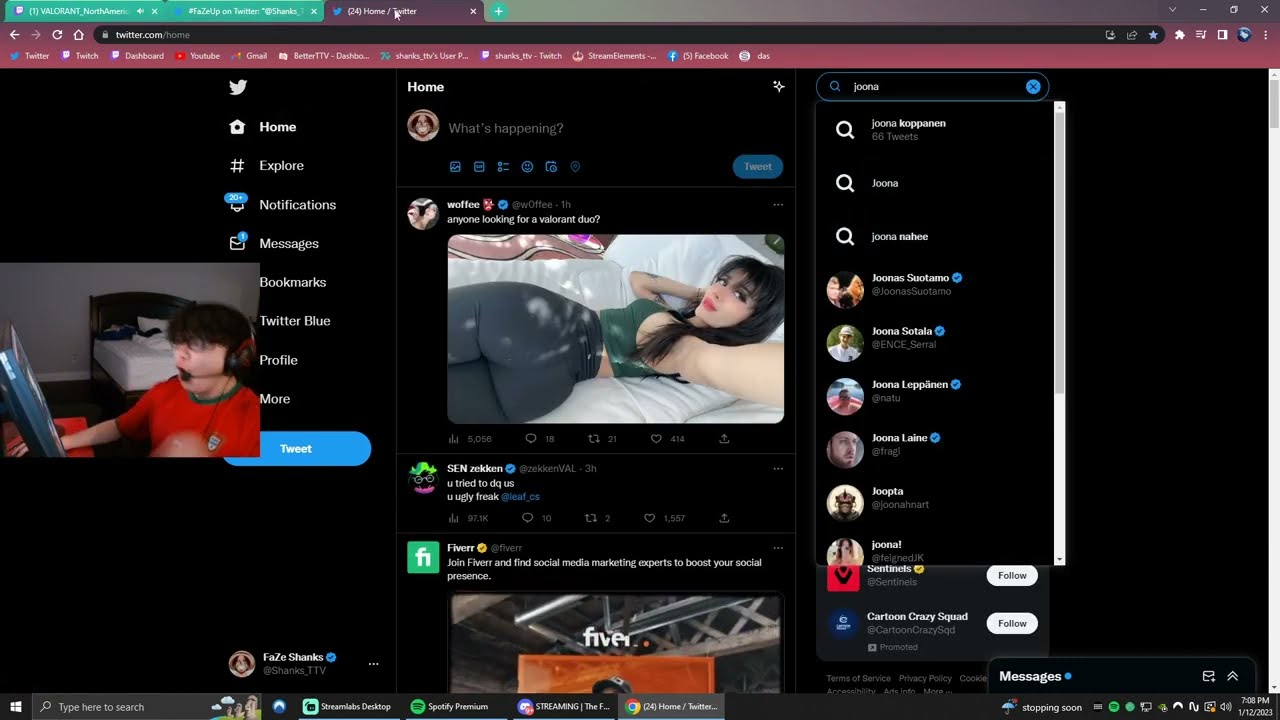The height and width of the screenshot is (720, 1280).
Task: Open the Joopta @joonahnart result
Action: click(x=934, y=503)
